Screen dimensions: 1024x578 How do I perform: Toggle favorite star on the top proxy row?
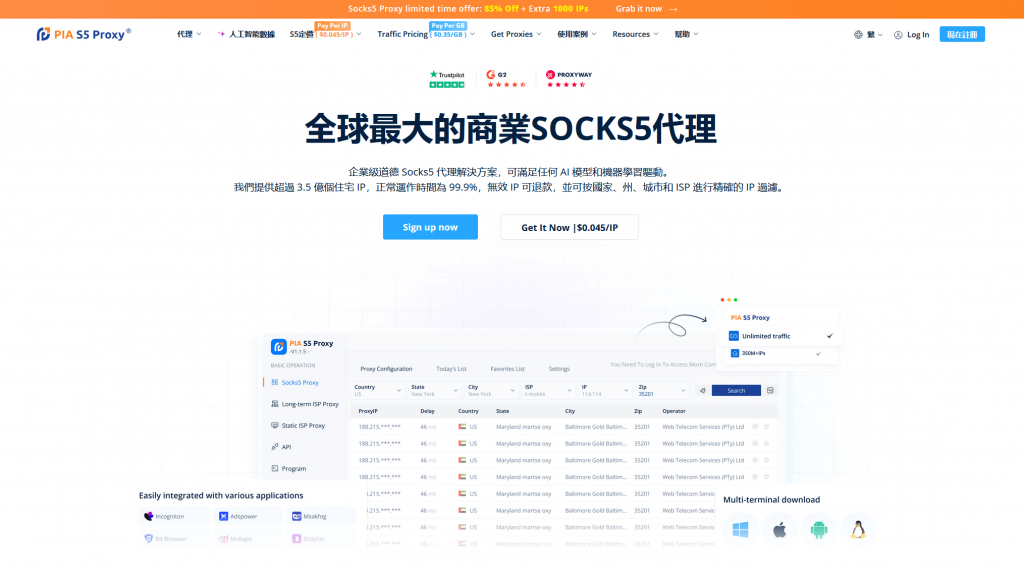click(x=767, y=426)
